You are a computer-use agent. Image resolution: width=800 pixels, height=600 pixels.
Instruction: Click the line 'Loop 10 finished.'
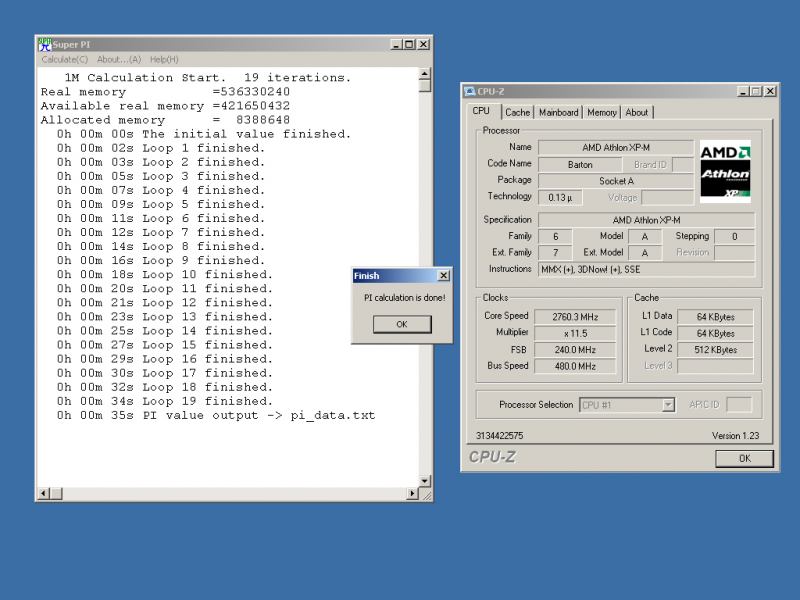coord(165,274)
